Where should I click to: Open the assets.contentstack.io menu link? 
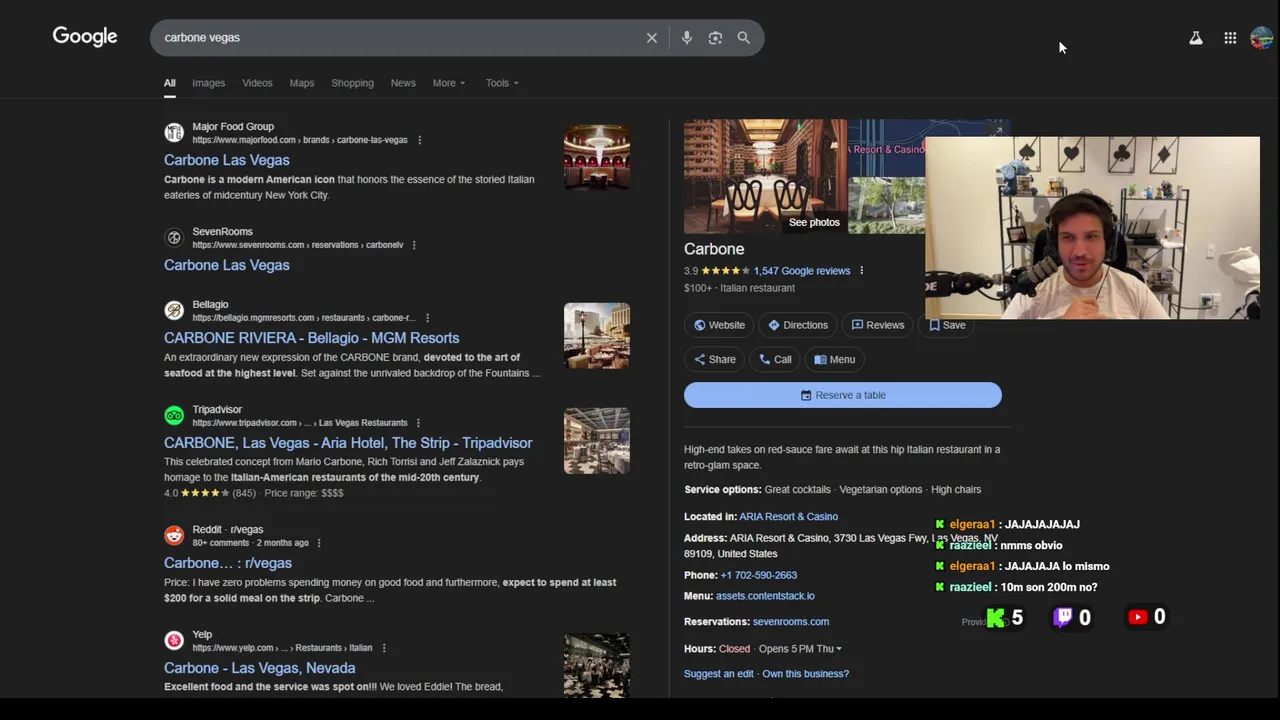[x=765, y=596]
